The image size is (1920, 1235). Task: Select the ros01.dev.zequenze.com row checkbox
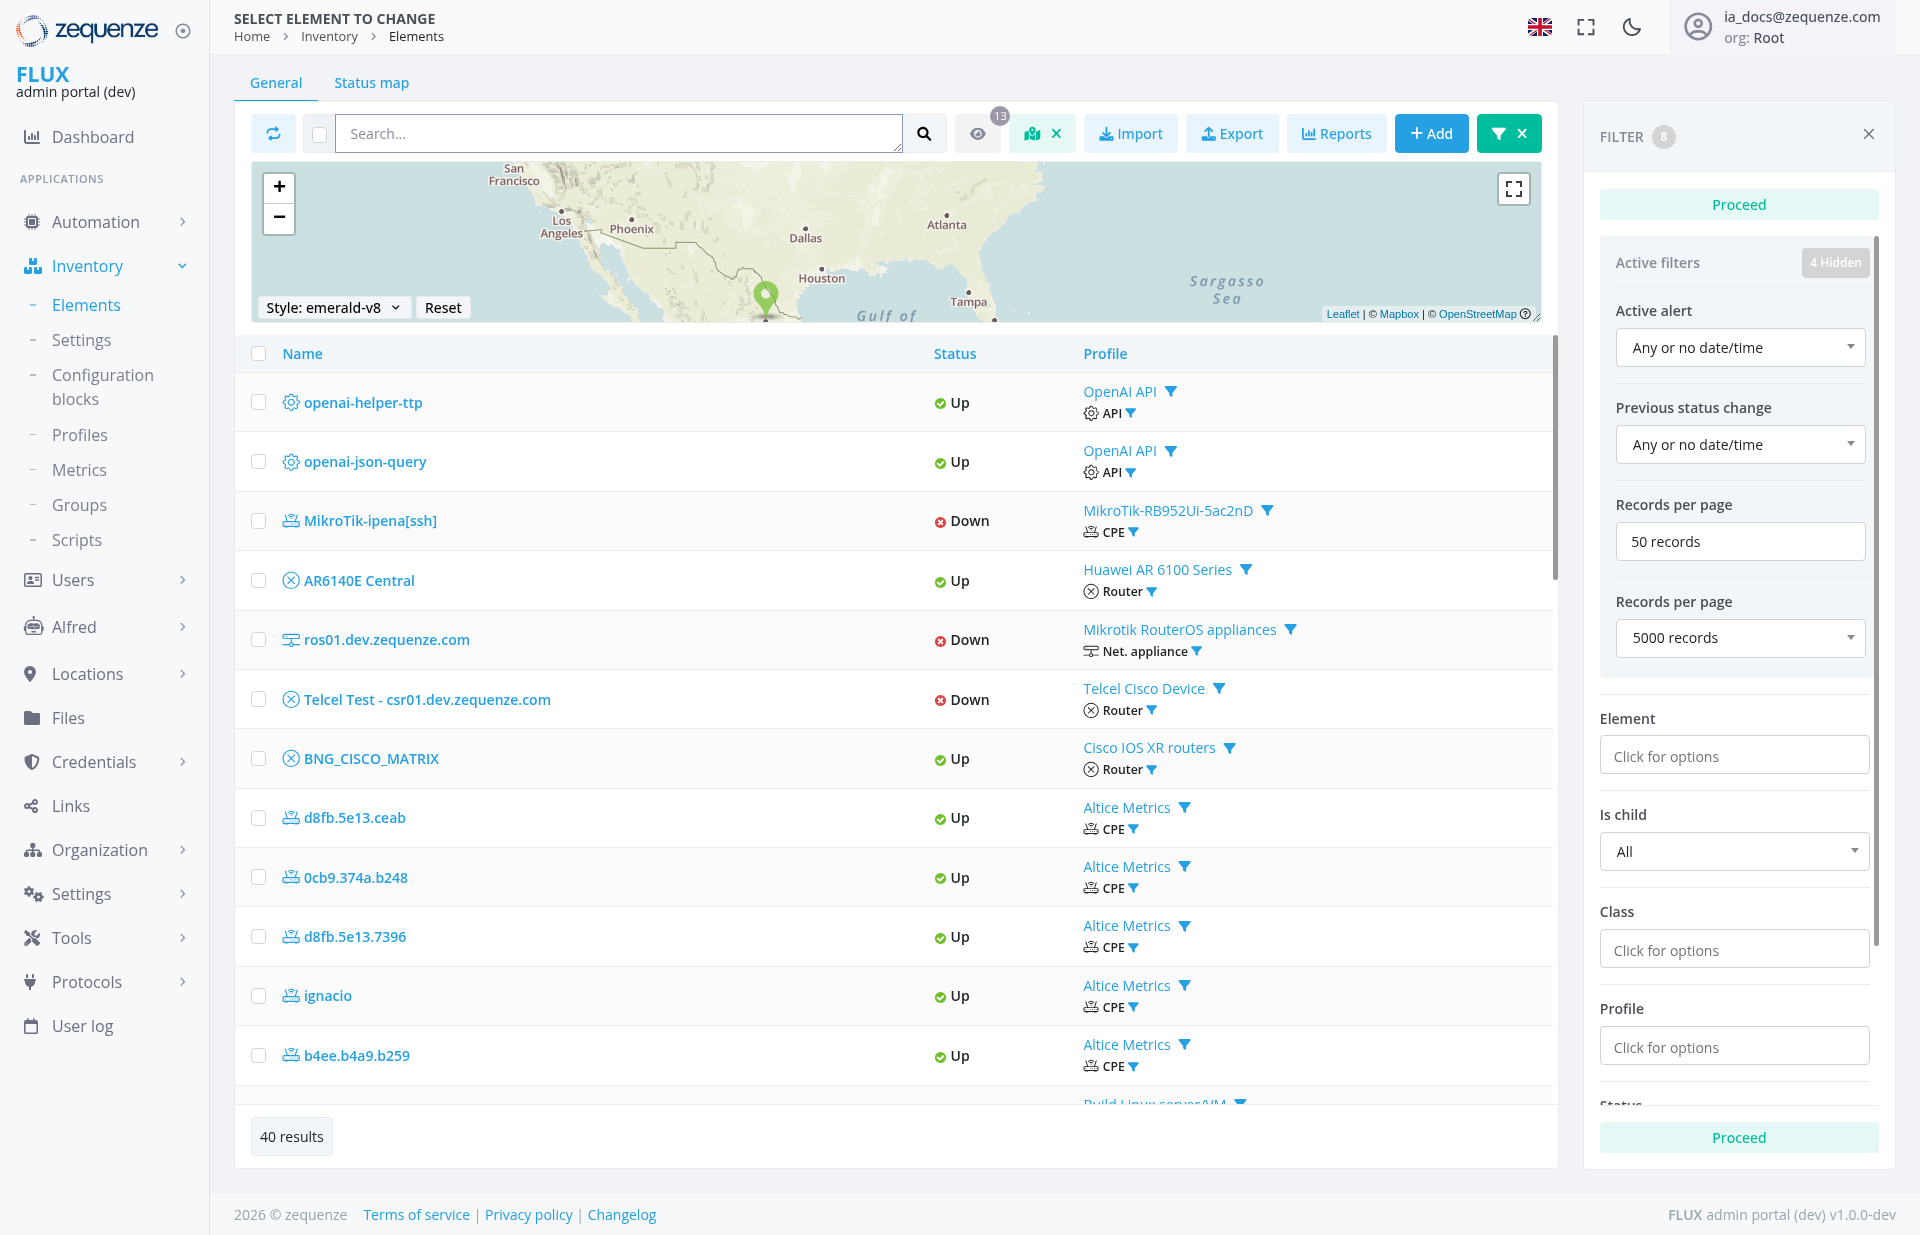click(x=259, y=640)
